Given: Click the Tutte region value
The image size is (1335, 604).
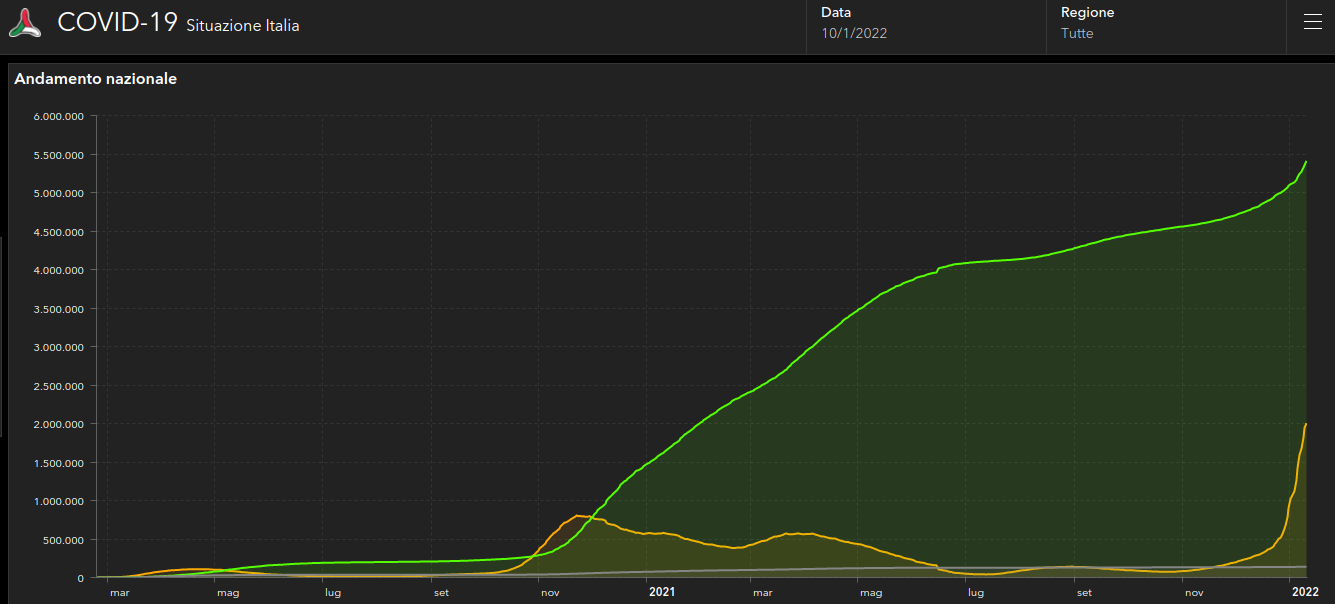Looking at the screenshot, I should (1077, 33).
